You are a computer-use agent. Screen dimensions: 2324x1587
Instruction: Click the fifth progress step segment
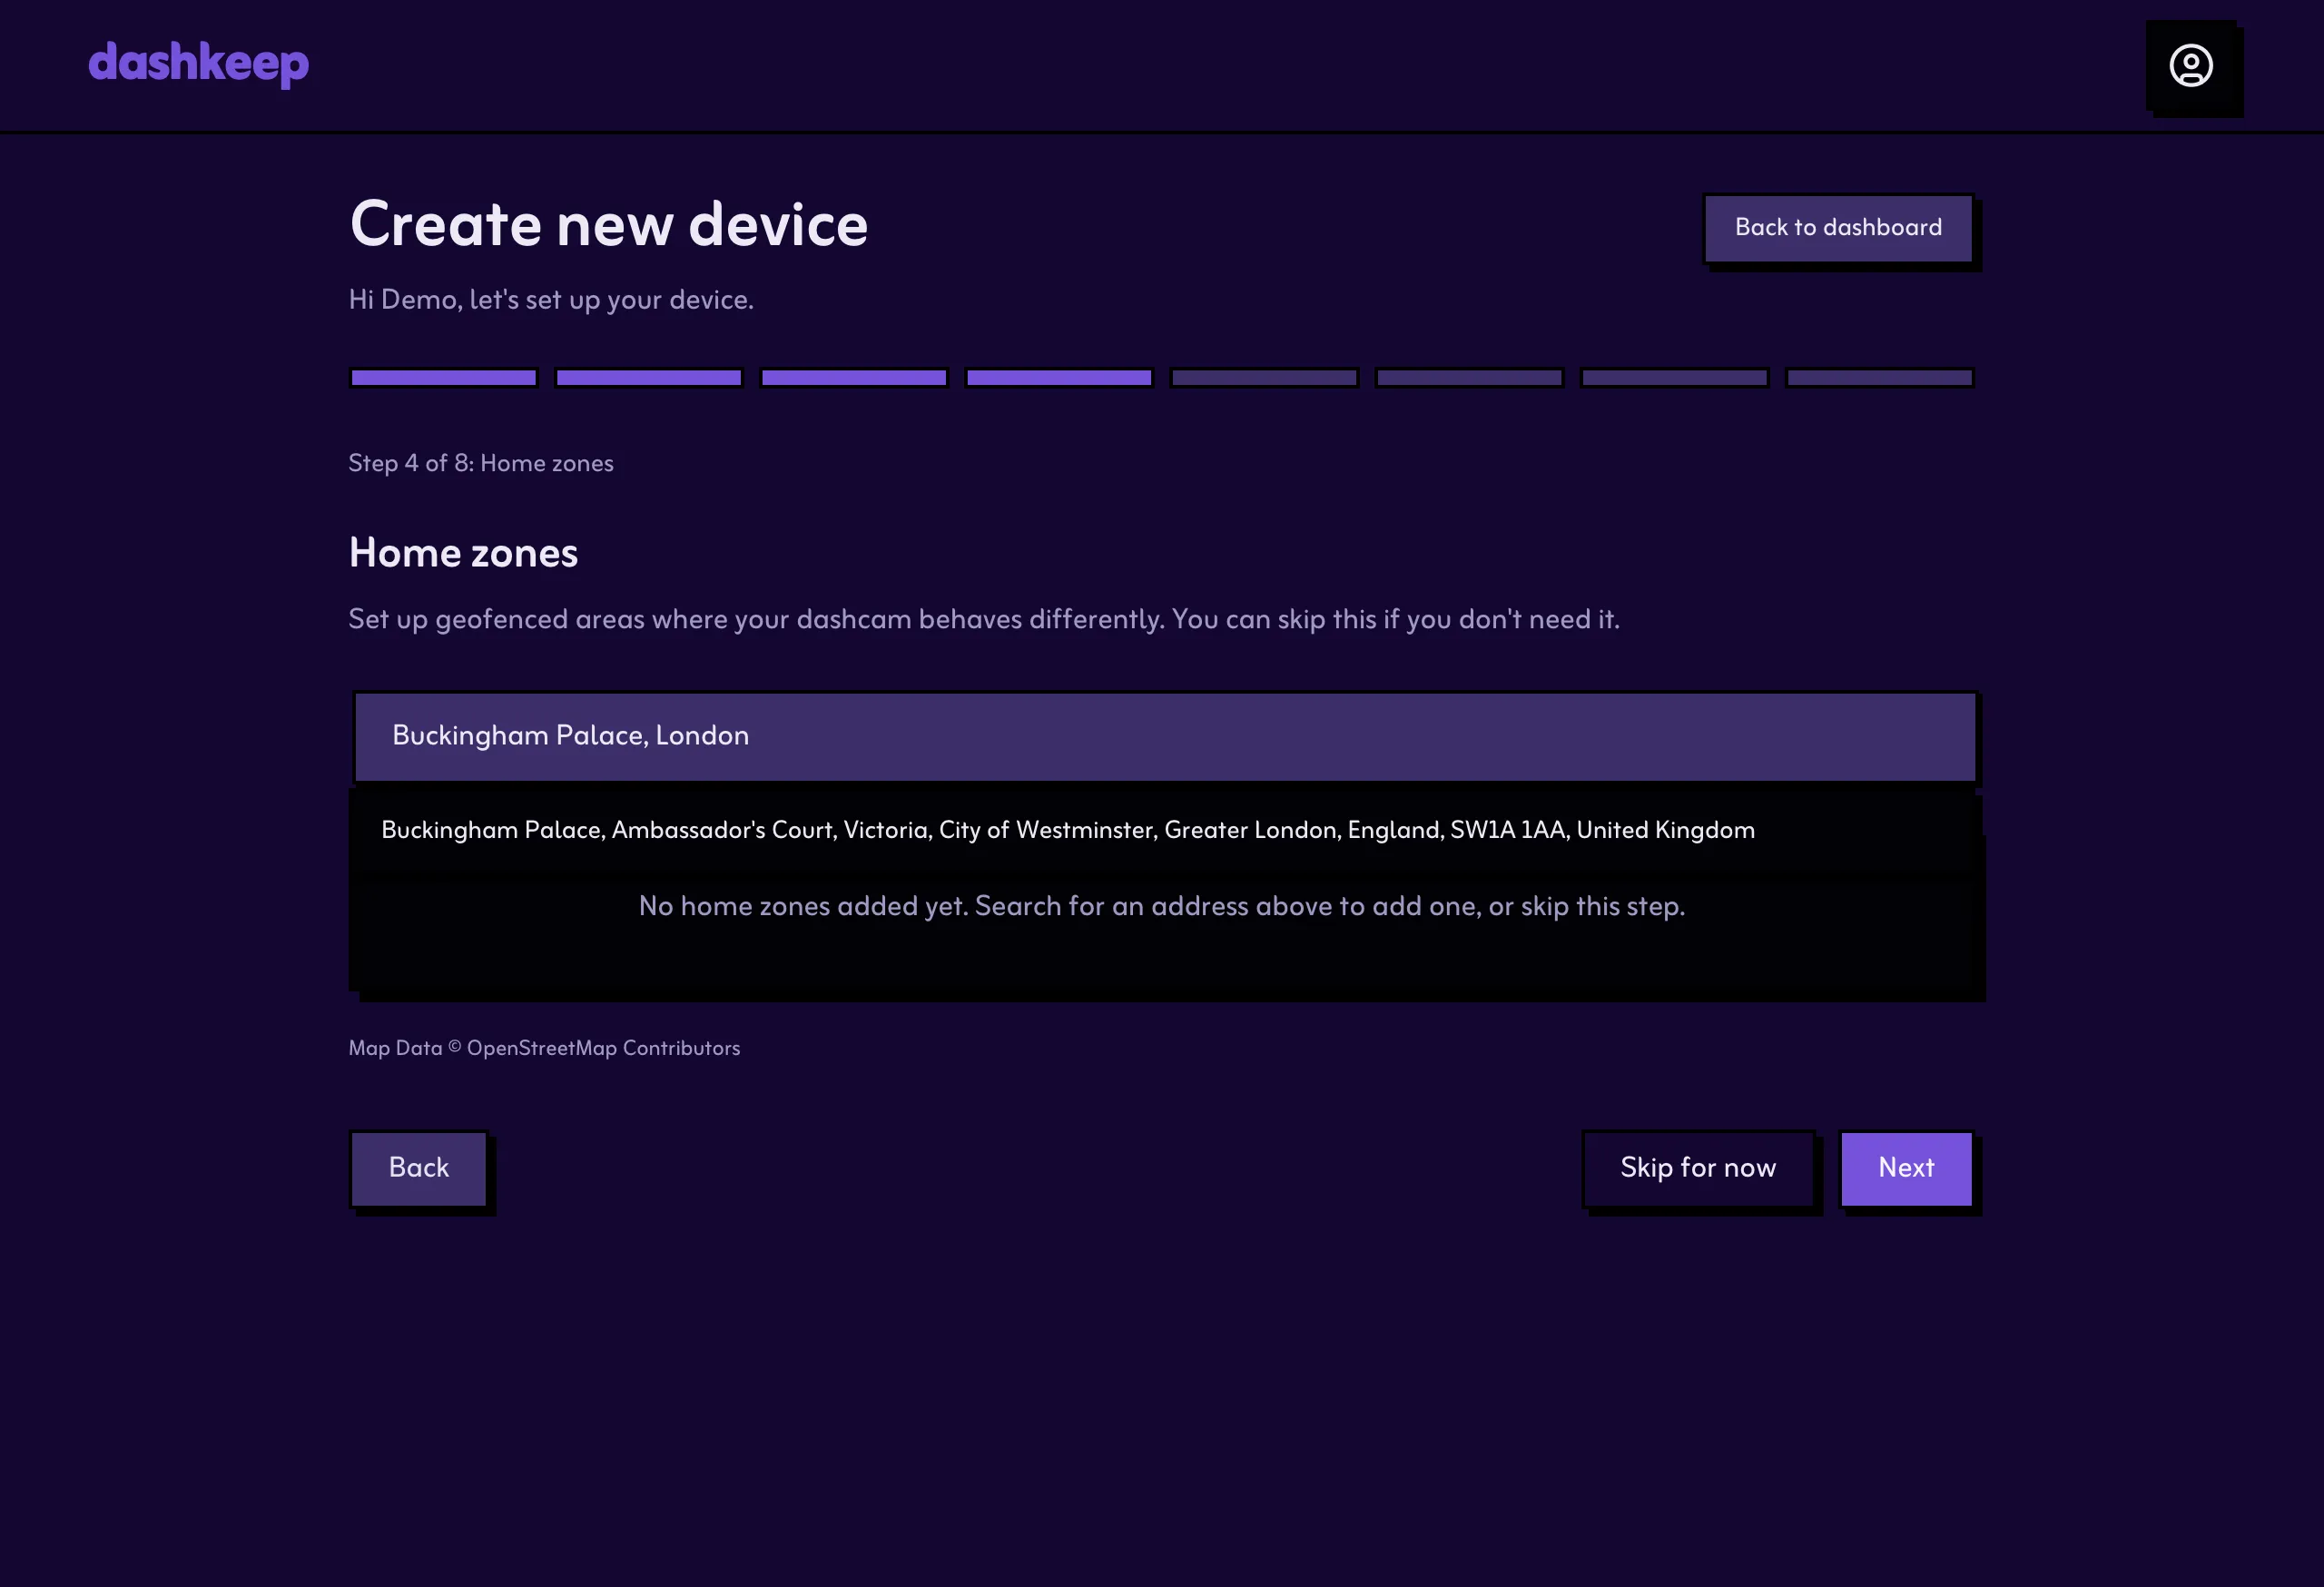point(1264,378)
